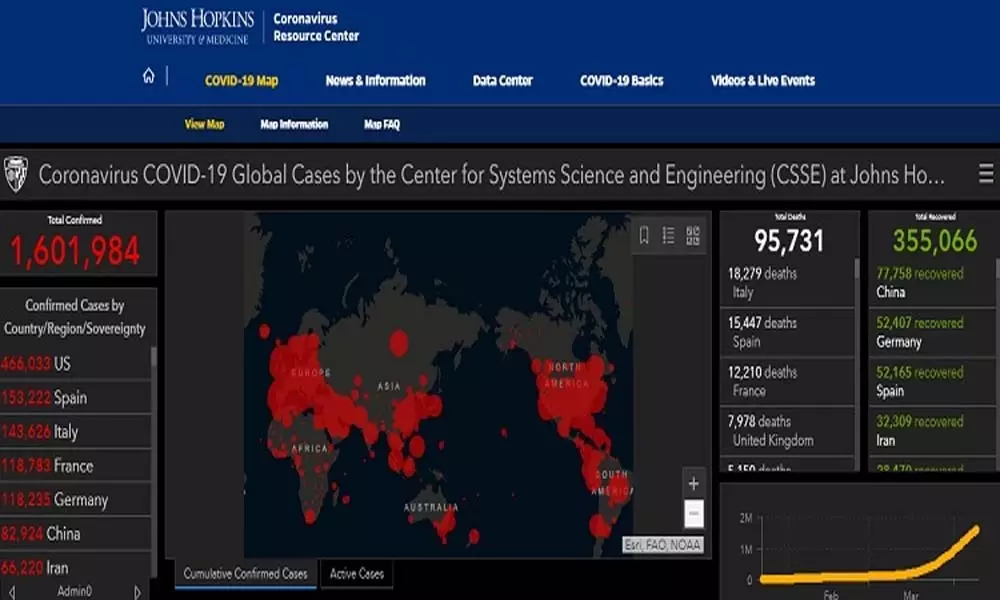Go to previous Admin level with left arrow
Image resolution: width=1000 pixels, height=600 pixels.
click(11, 591)
